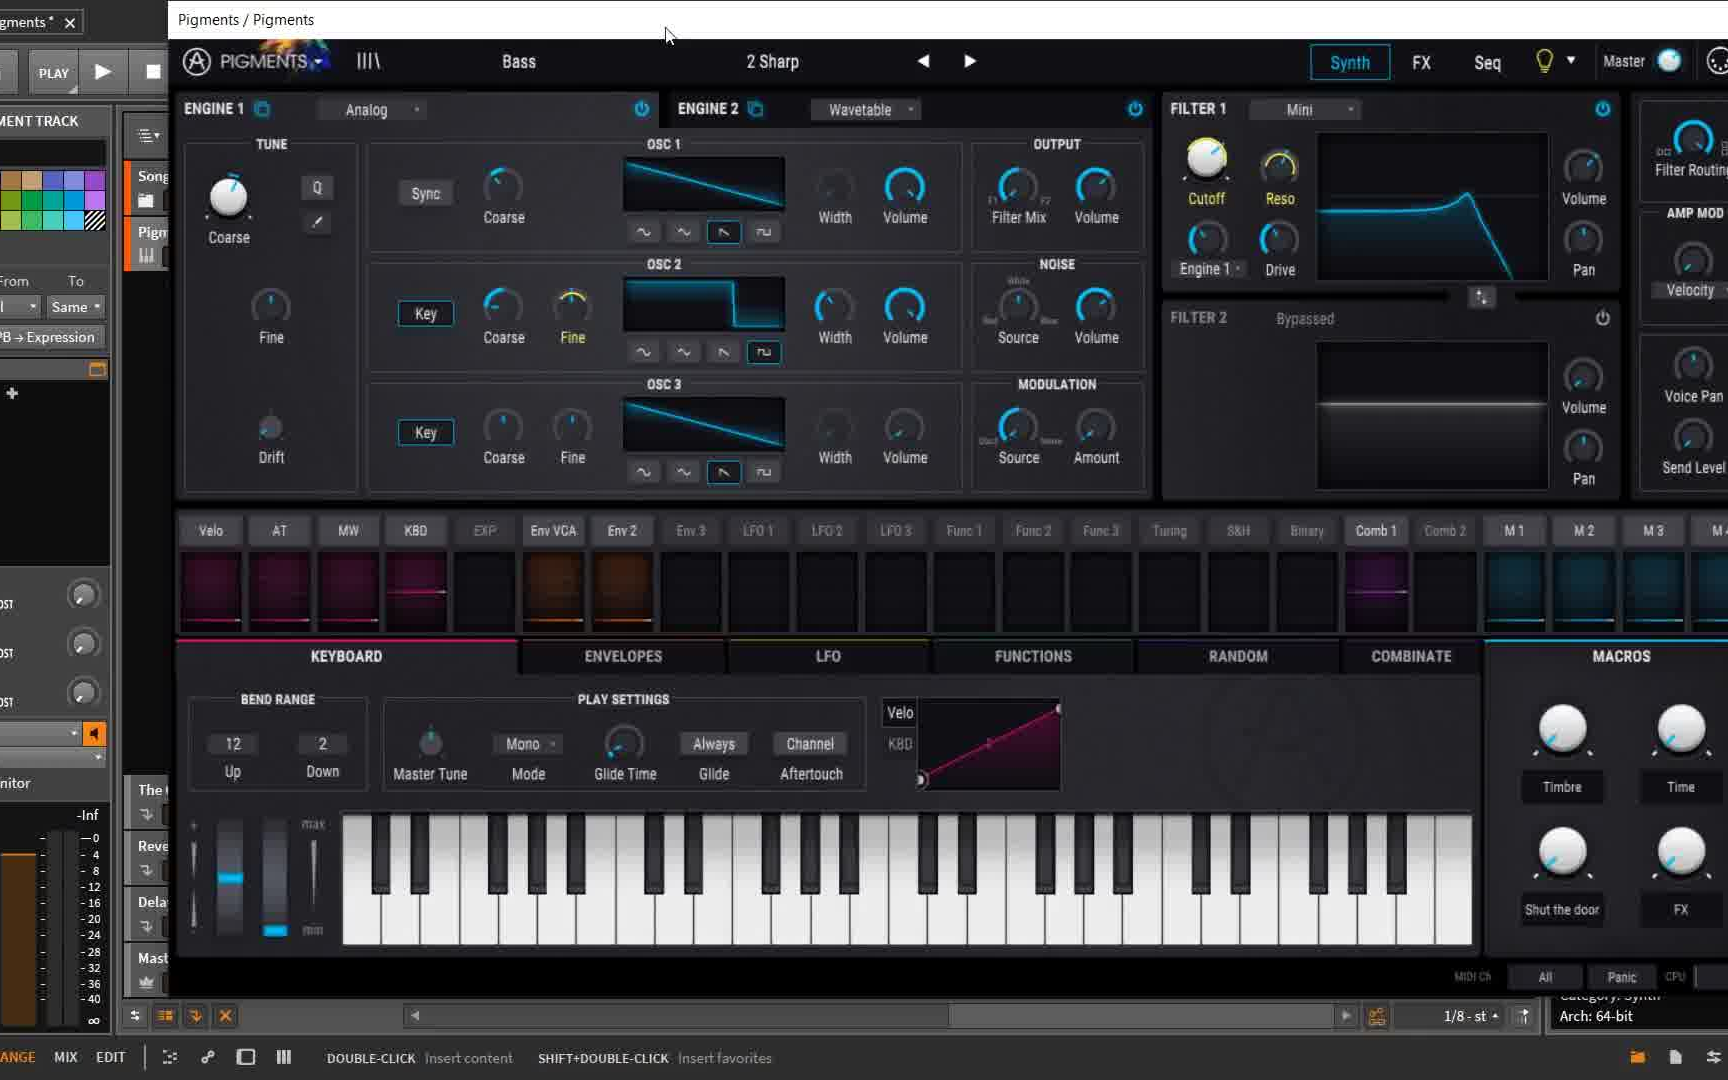Click the Timbre macro knob

[x=1561, y=729]
